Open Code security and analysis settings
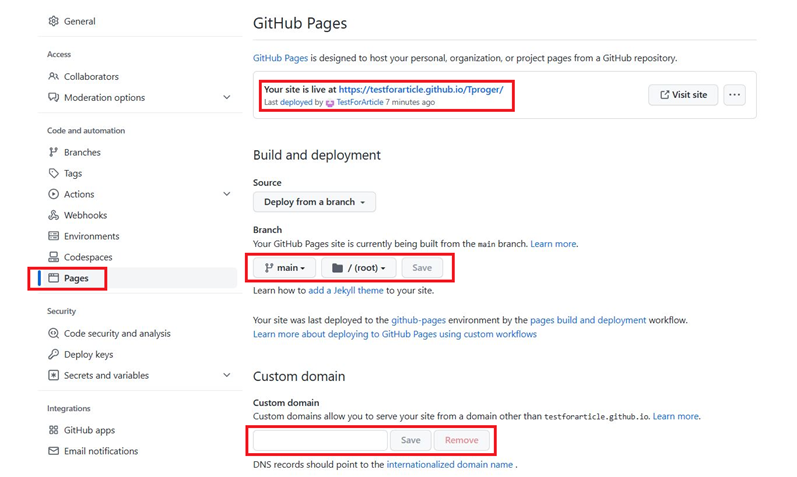Image resolution: width=797 pixels, height=477 pixels. [x=117, y=334]
